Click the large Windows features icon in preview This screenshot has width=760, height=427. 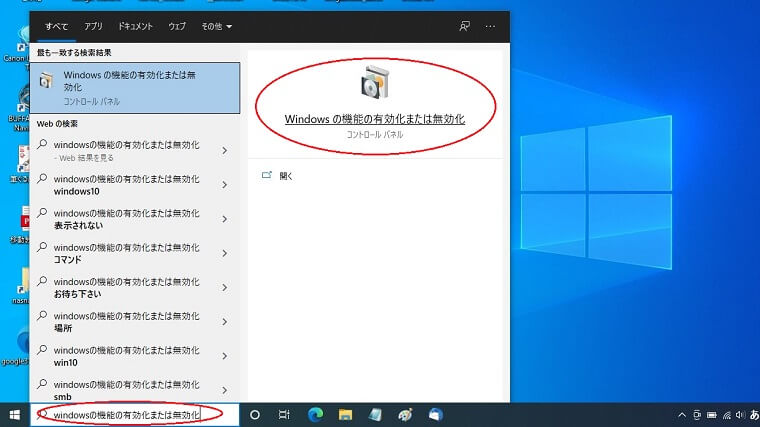tap(375, 82)
